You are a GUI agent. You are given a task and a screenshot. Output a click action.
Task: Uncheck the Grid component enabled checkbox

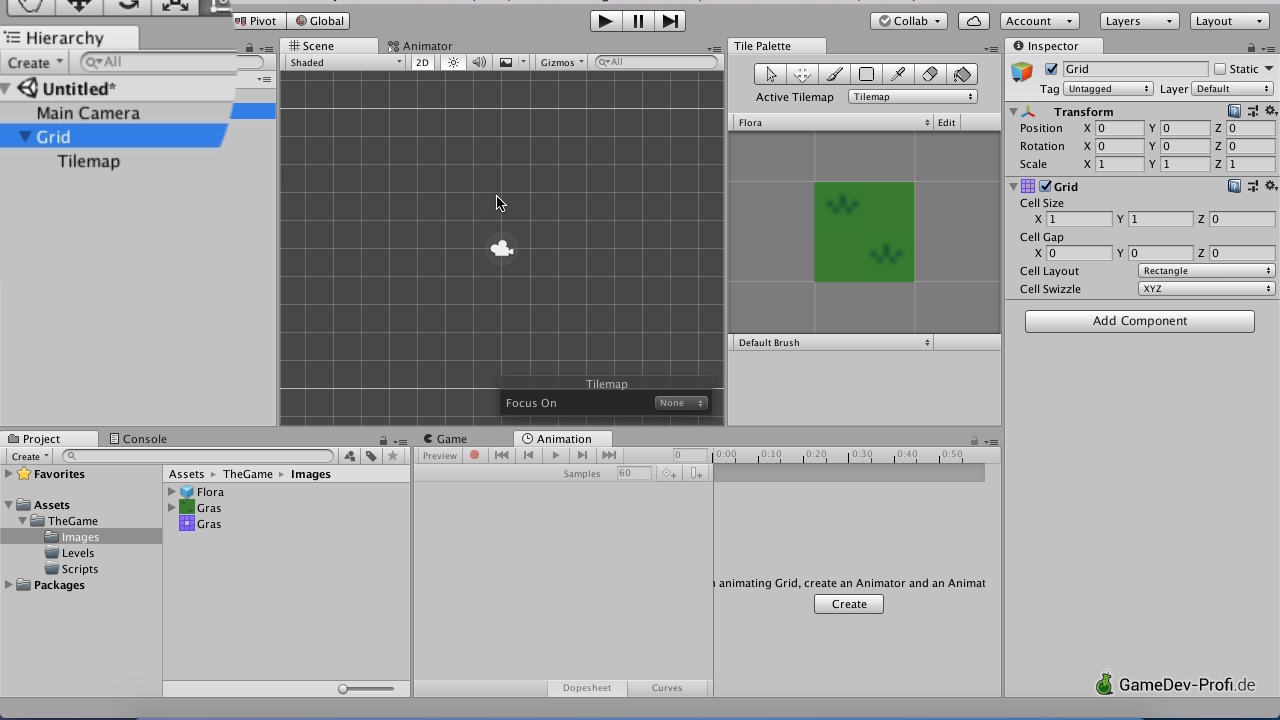(1046, 187)
